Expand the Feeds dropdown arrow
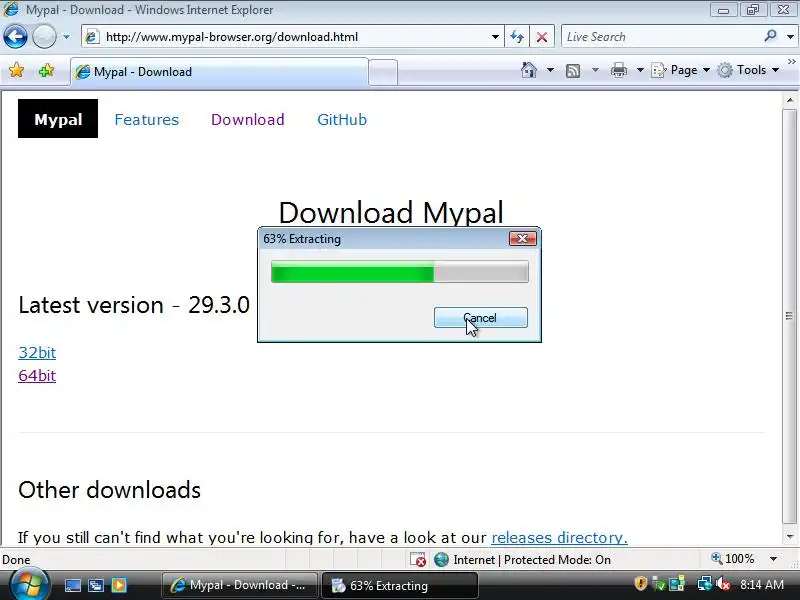The width and height of the screenshot is (800, 600). [595, 70]
